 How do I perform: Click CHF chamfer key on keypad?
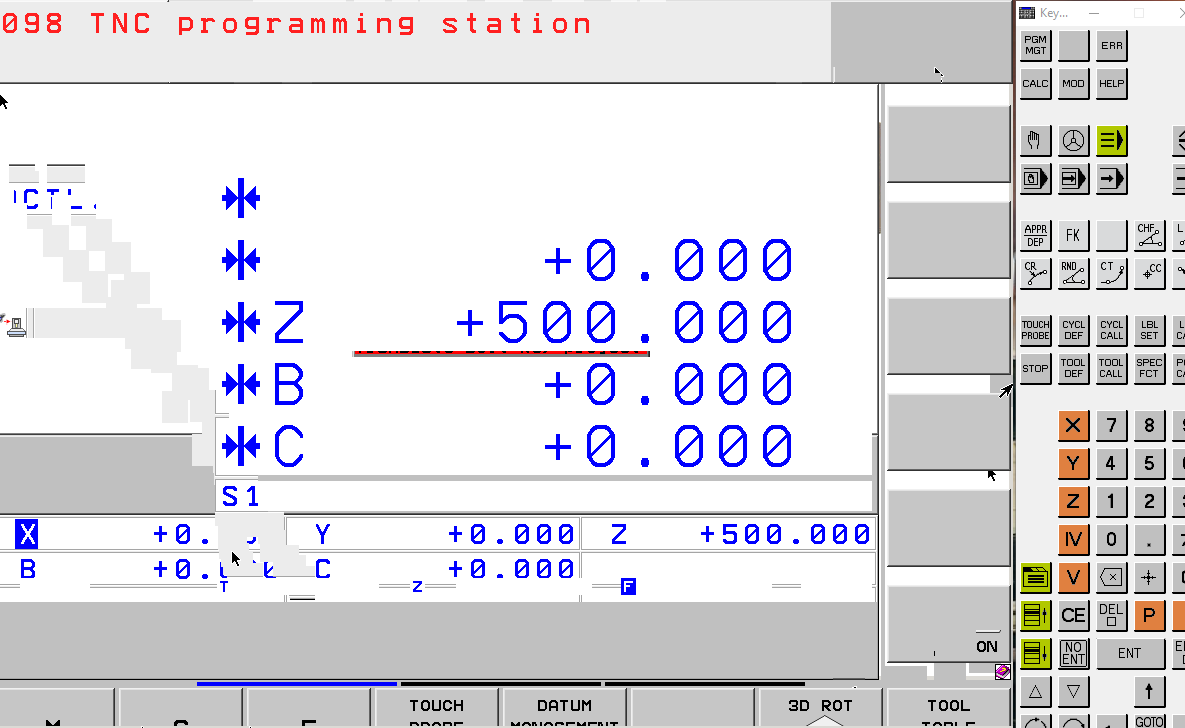point(1149,235)
